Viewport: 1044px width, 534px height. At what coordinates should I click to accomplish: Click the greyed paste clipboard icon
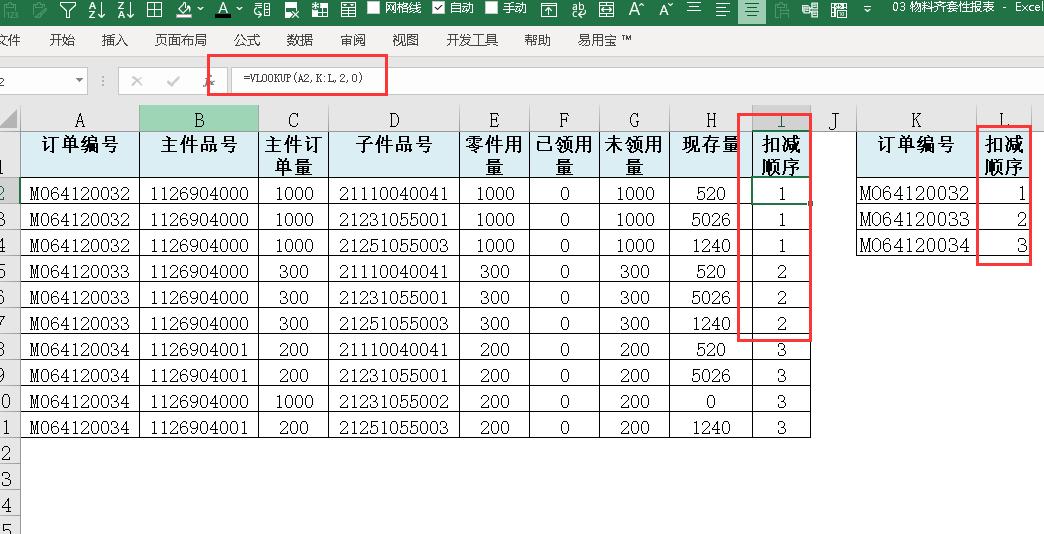coord(782,9)
